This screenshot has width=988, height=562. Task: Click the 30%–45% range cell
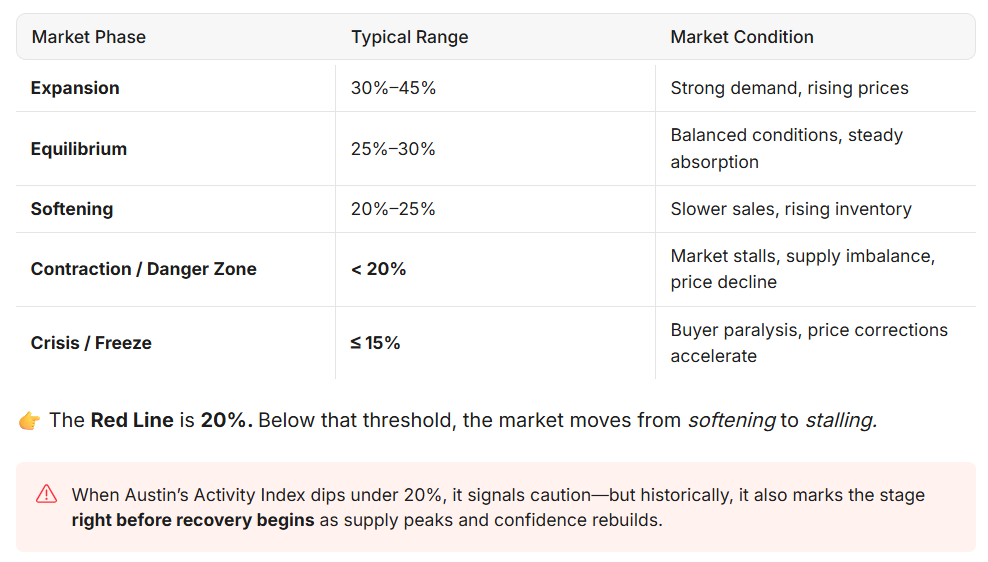coord(393,88)
